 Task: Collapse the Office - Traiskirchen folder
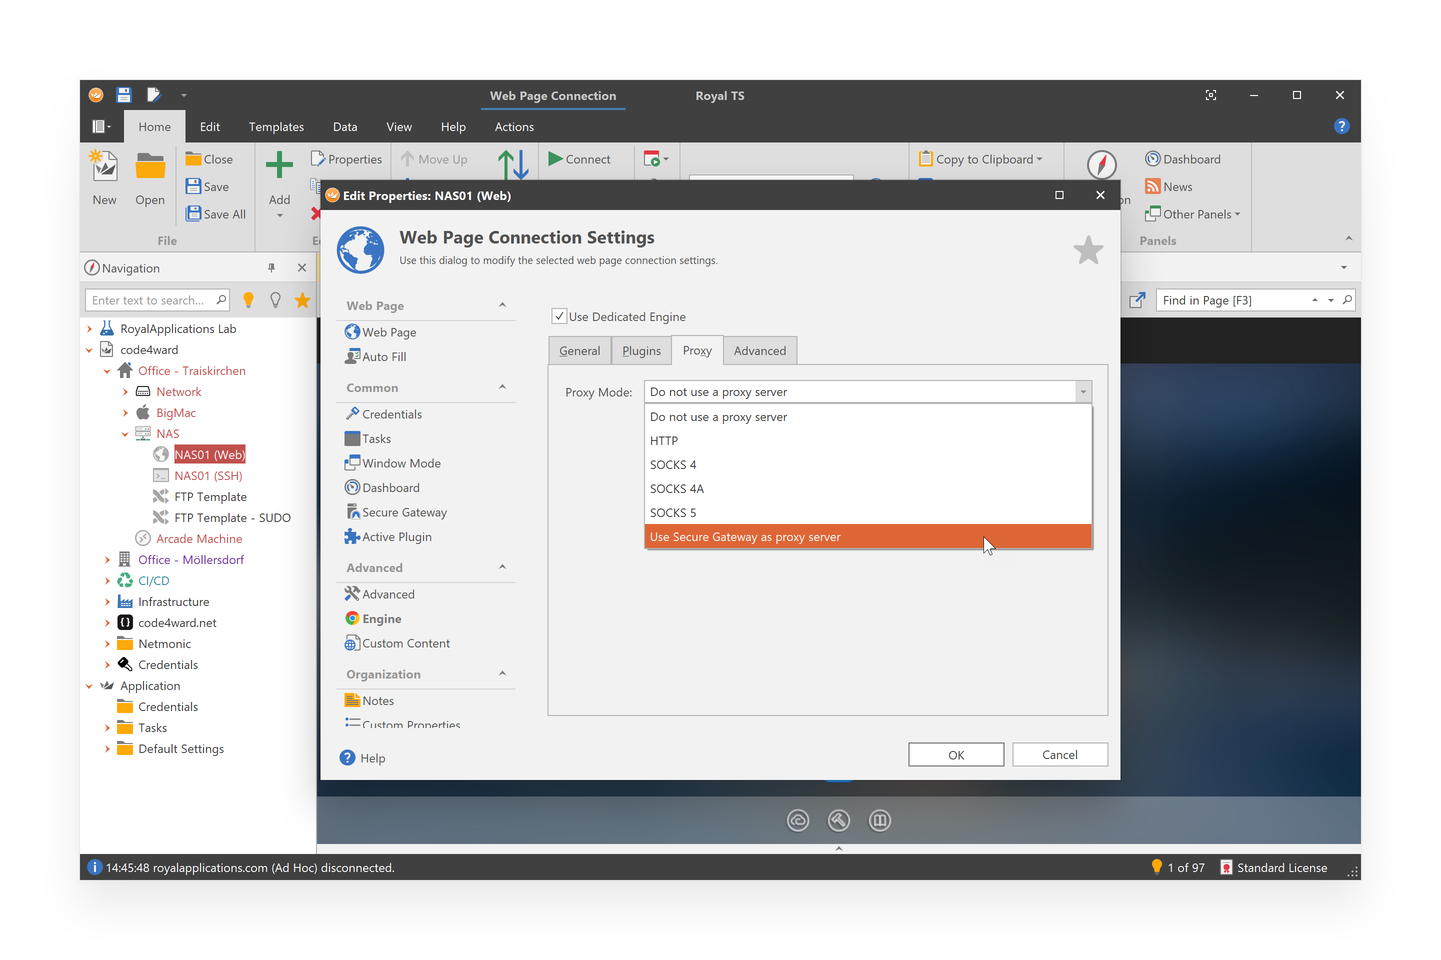click(107, 371)
